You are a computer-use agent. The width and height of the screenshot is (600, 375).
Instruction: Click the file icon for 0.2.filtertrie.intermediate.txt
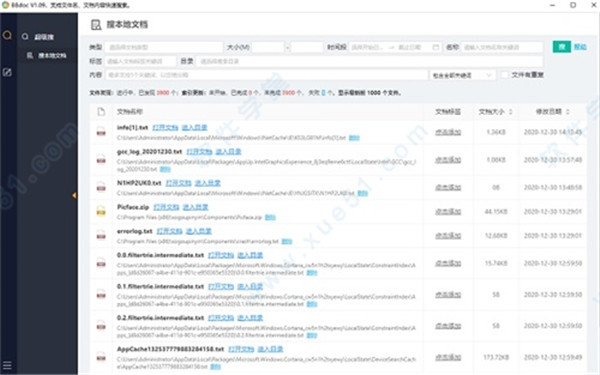[101, 326]
